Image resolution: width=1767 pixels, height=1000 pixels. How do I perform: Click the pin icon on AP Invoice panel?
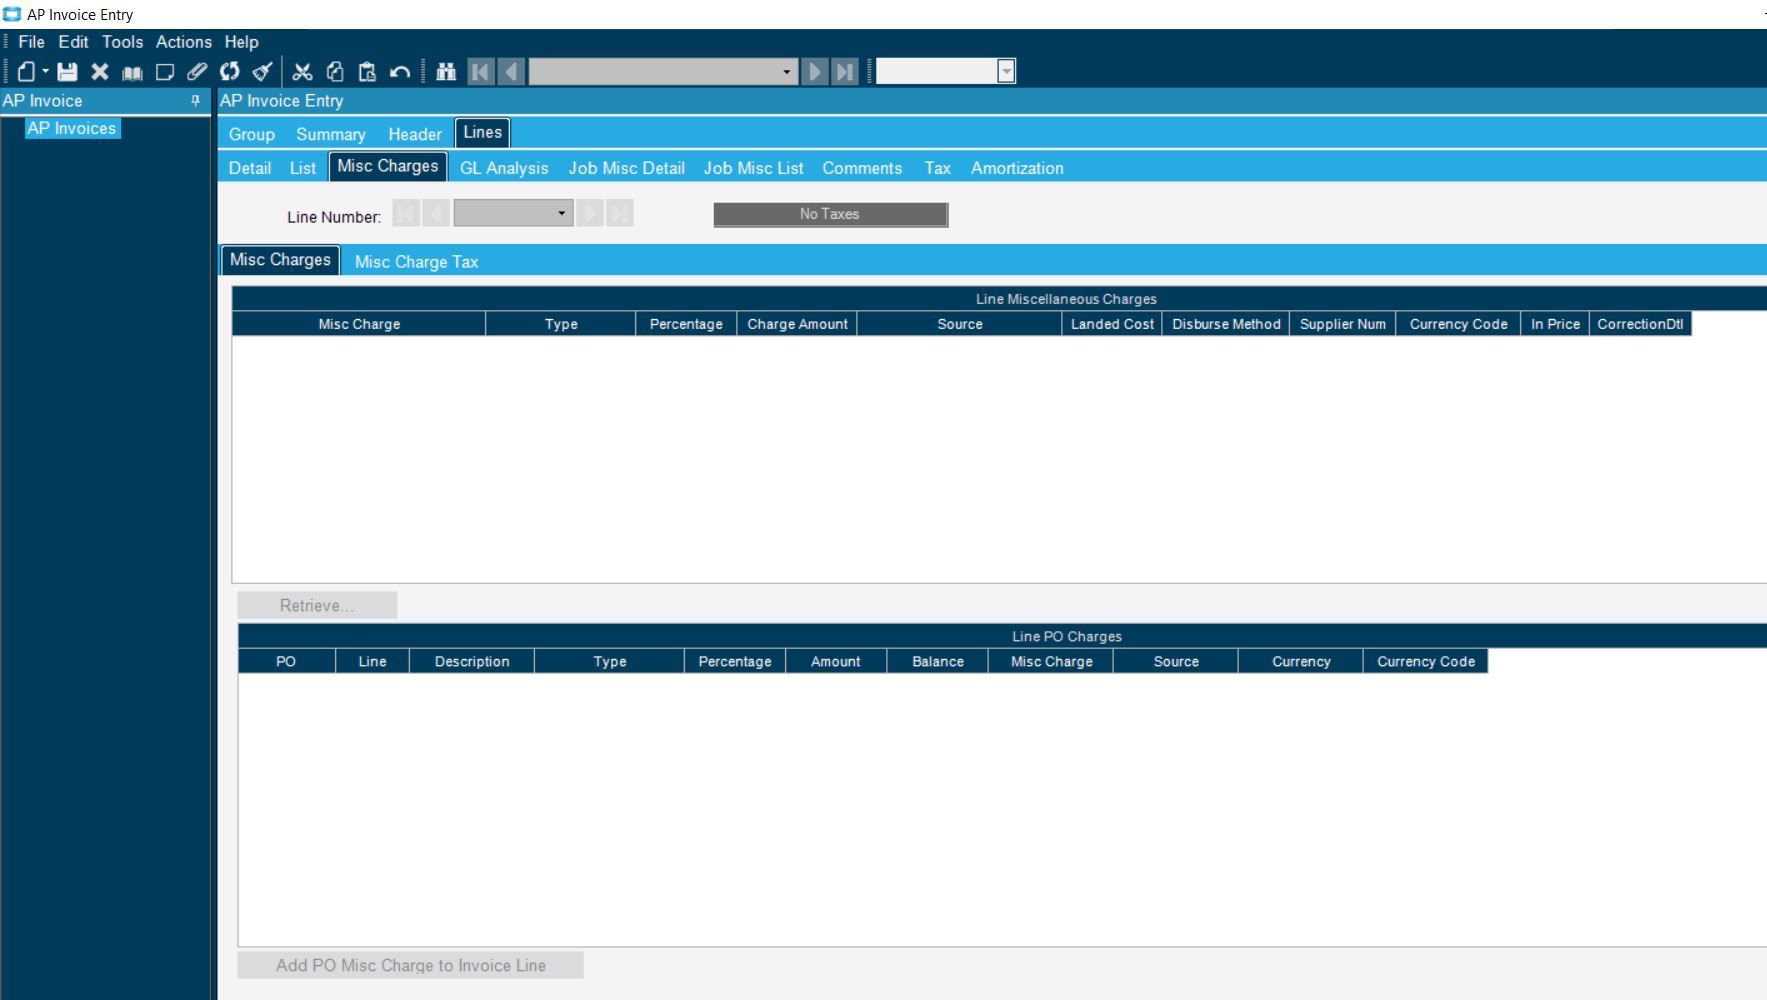(x=195, y=100)
